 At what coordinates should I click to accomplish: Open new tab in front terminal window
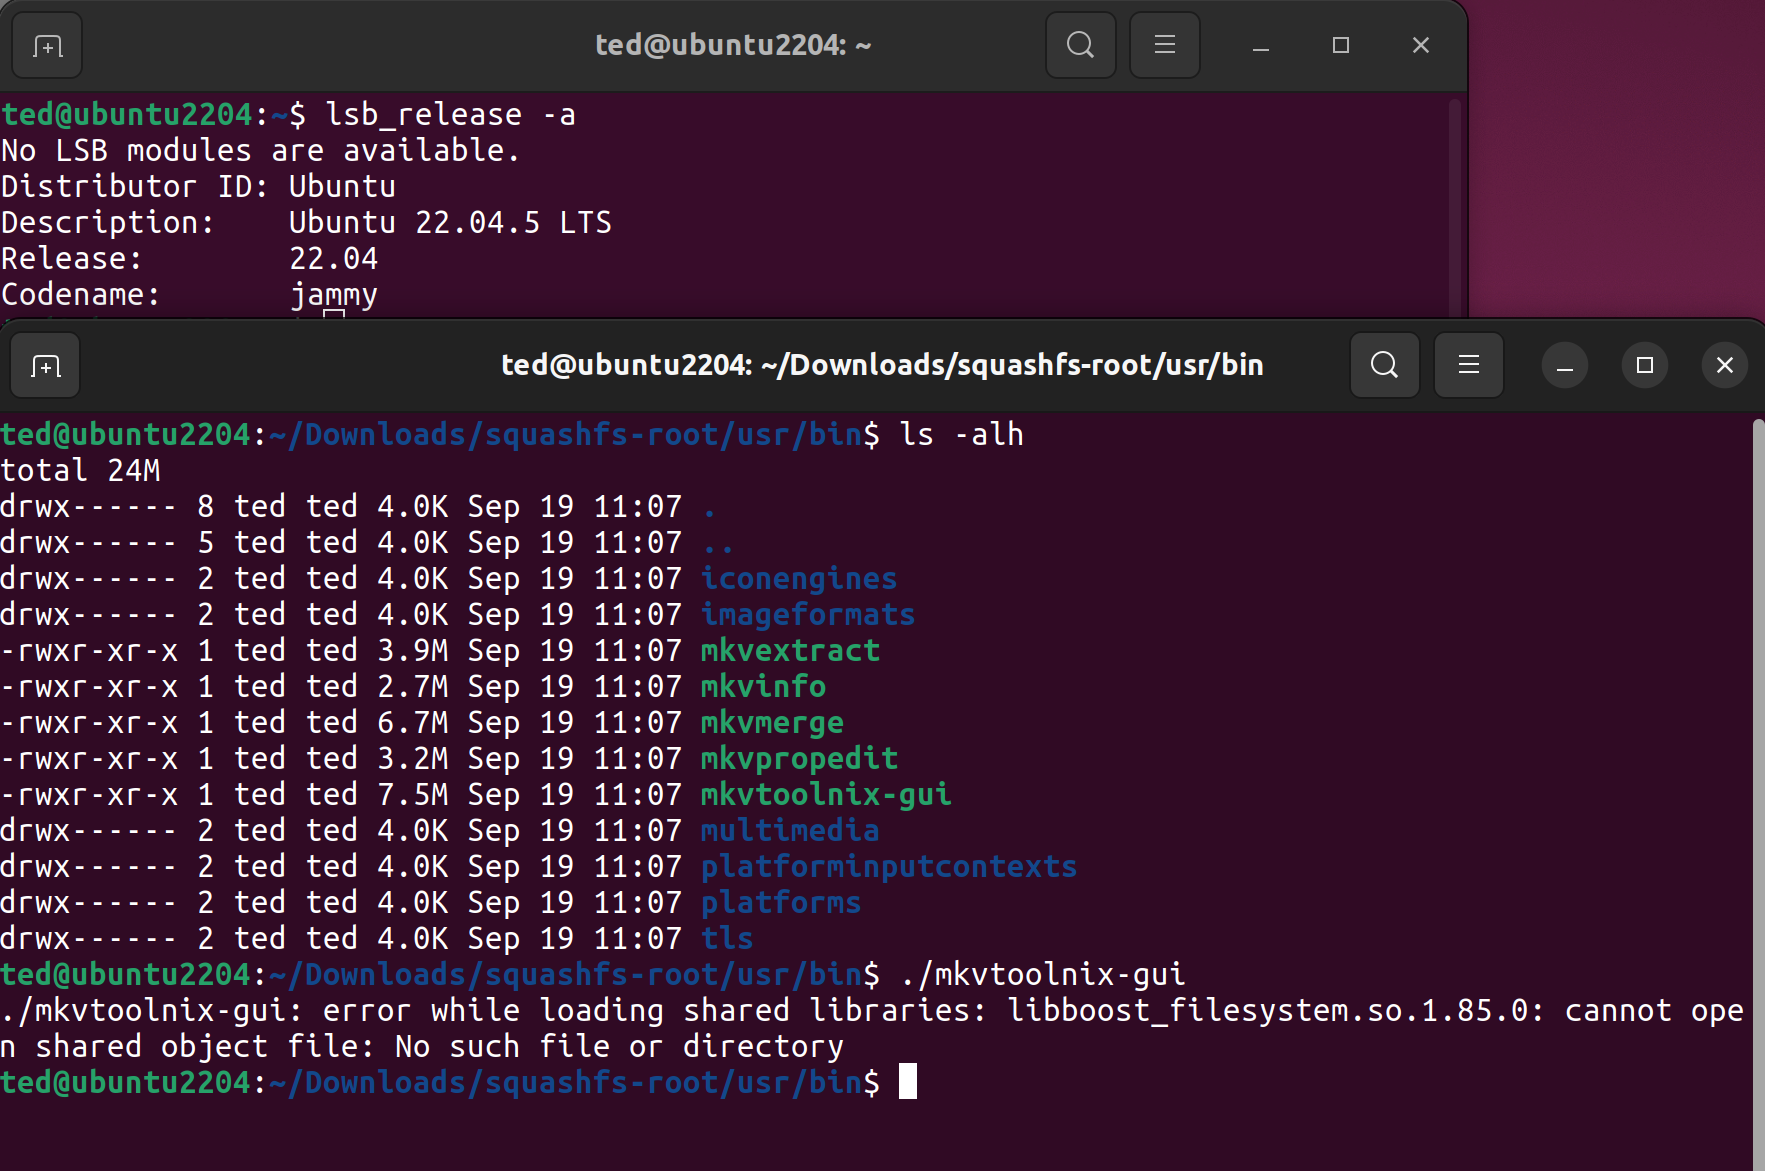point(45,366)
